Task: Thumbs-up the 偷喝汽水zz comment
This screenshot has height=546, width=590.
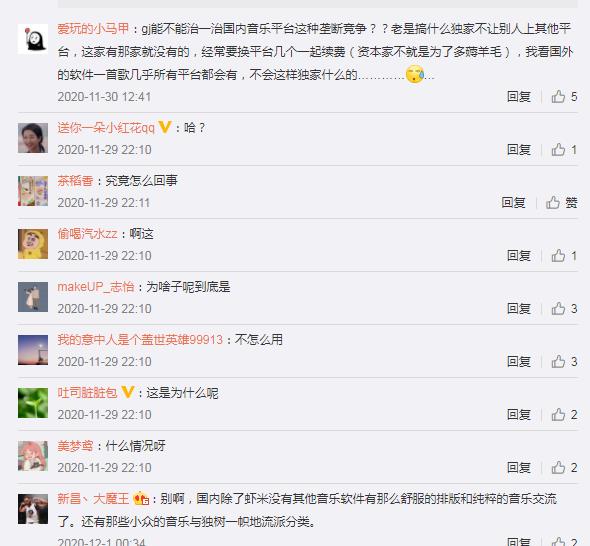Action: 564,256
